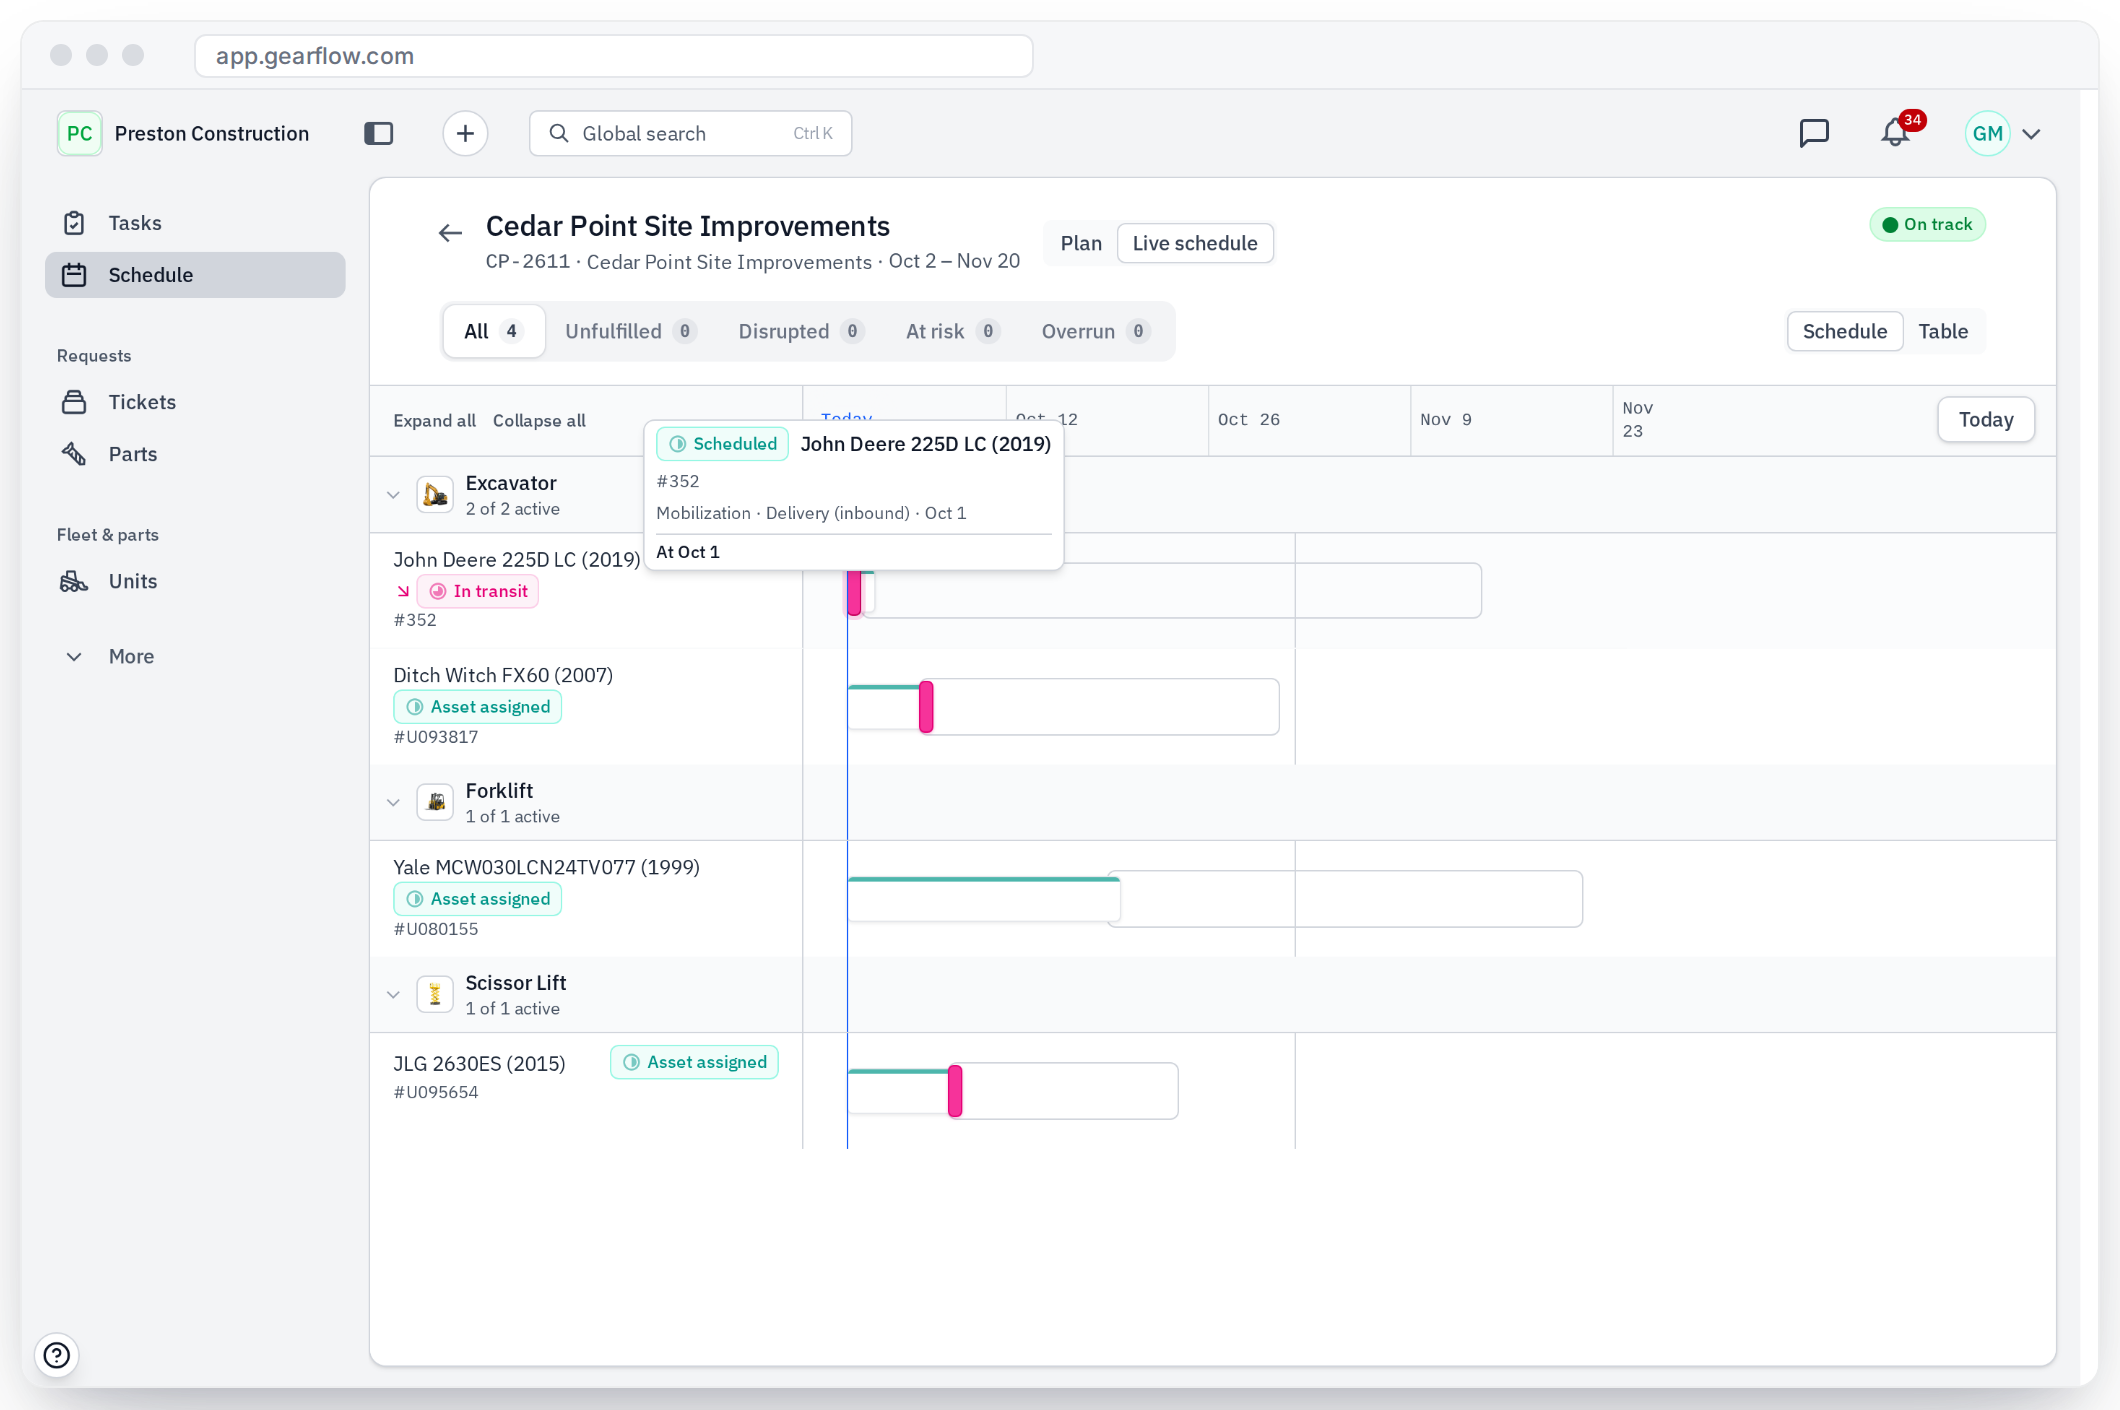
Task: Click the plus create button
Action: (465, 133)
